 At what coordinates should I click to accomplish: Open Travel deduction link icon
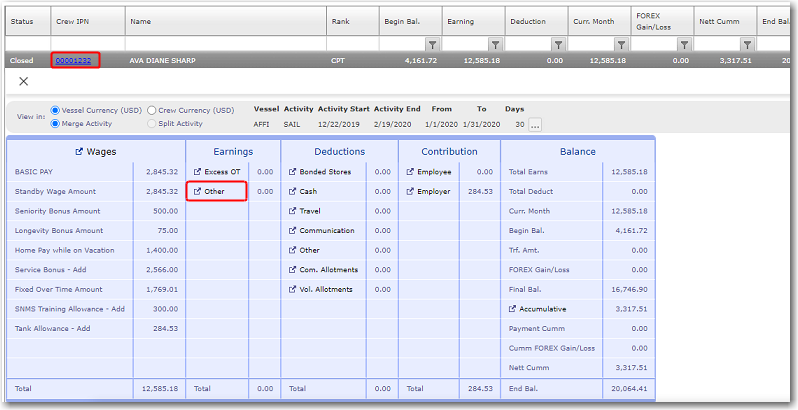(x=293, y=211)
